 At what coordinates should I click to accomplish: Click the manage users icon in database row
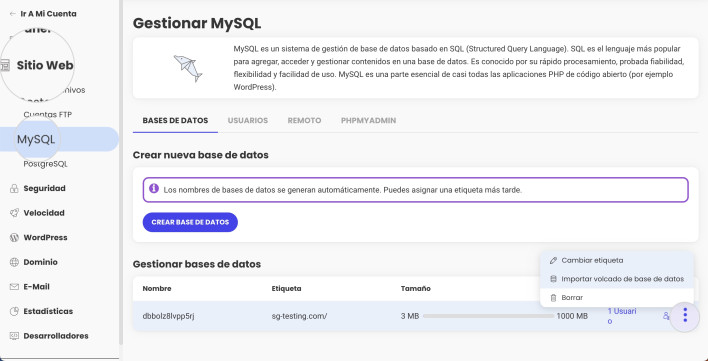(666, 316)
